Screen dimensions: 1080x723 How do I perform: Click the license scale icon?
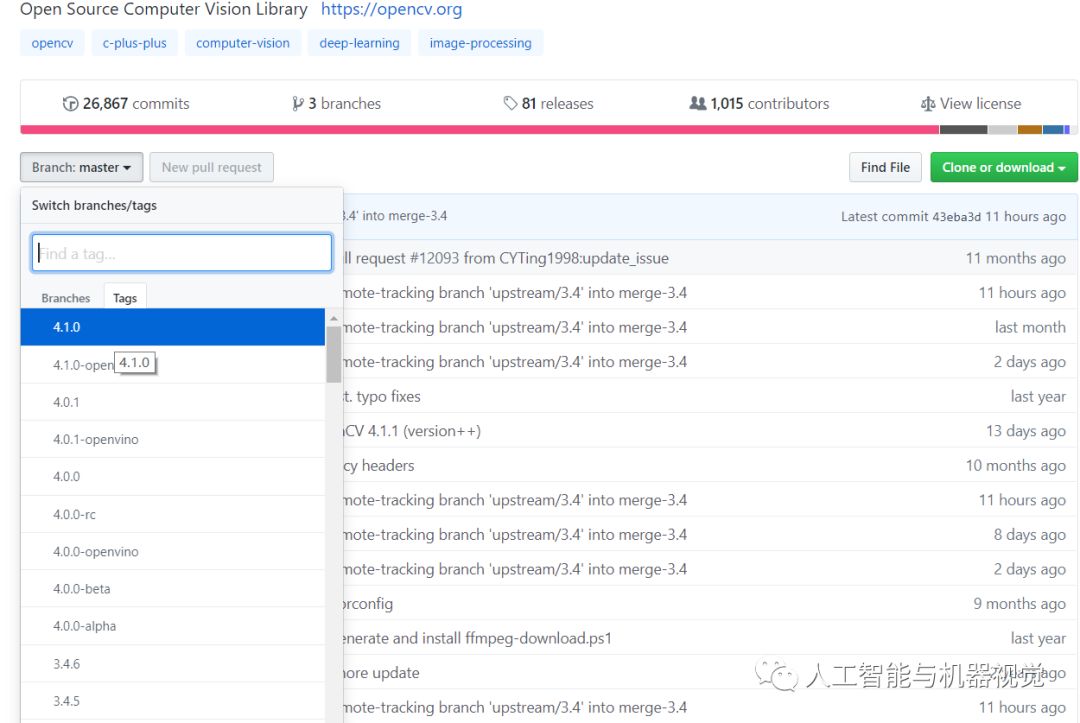click(928, 104)
